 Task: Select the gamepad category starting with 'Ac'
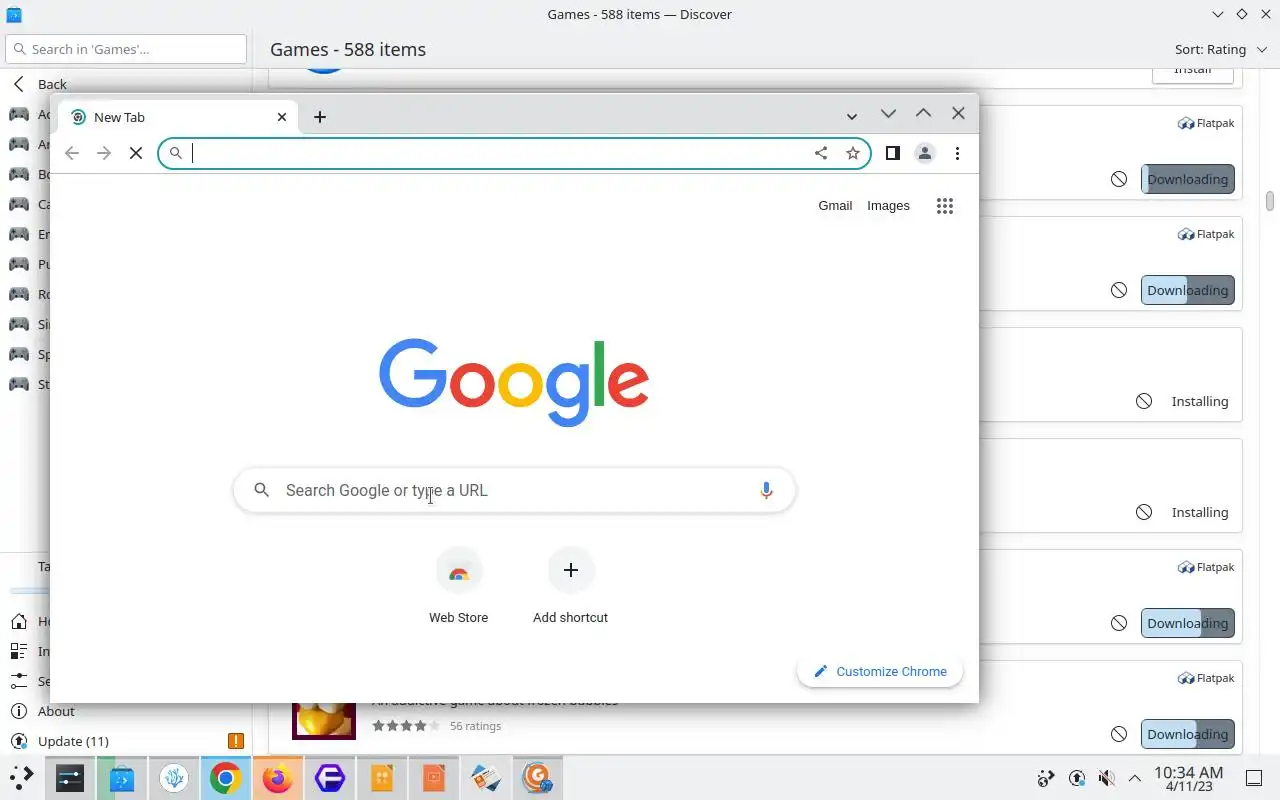28,114
